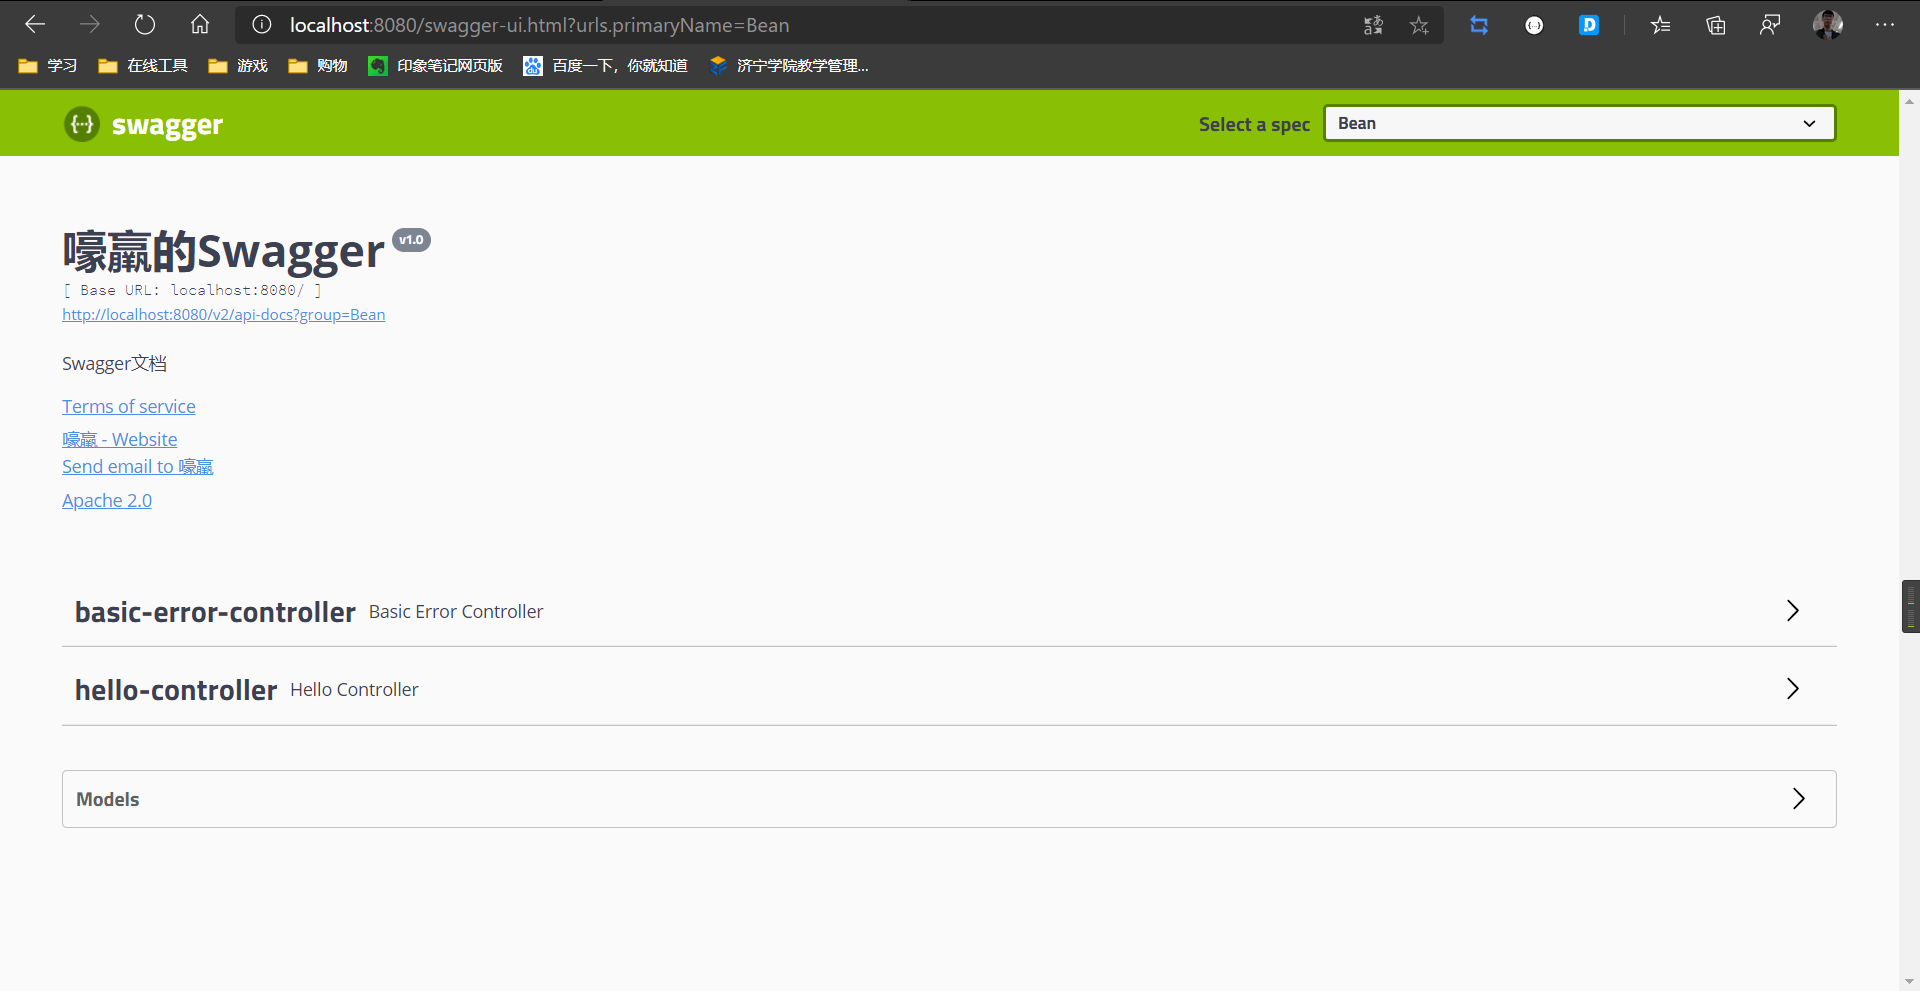Image resolution: width=1920 pixels, height=991 pixels.
Task: Open the user profile avatar
Action: (1828, 25)
